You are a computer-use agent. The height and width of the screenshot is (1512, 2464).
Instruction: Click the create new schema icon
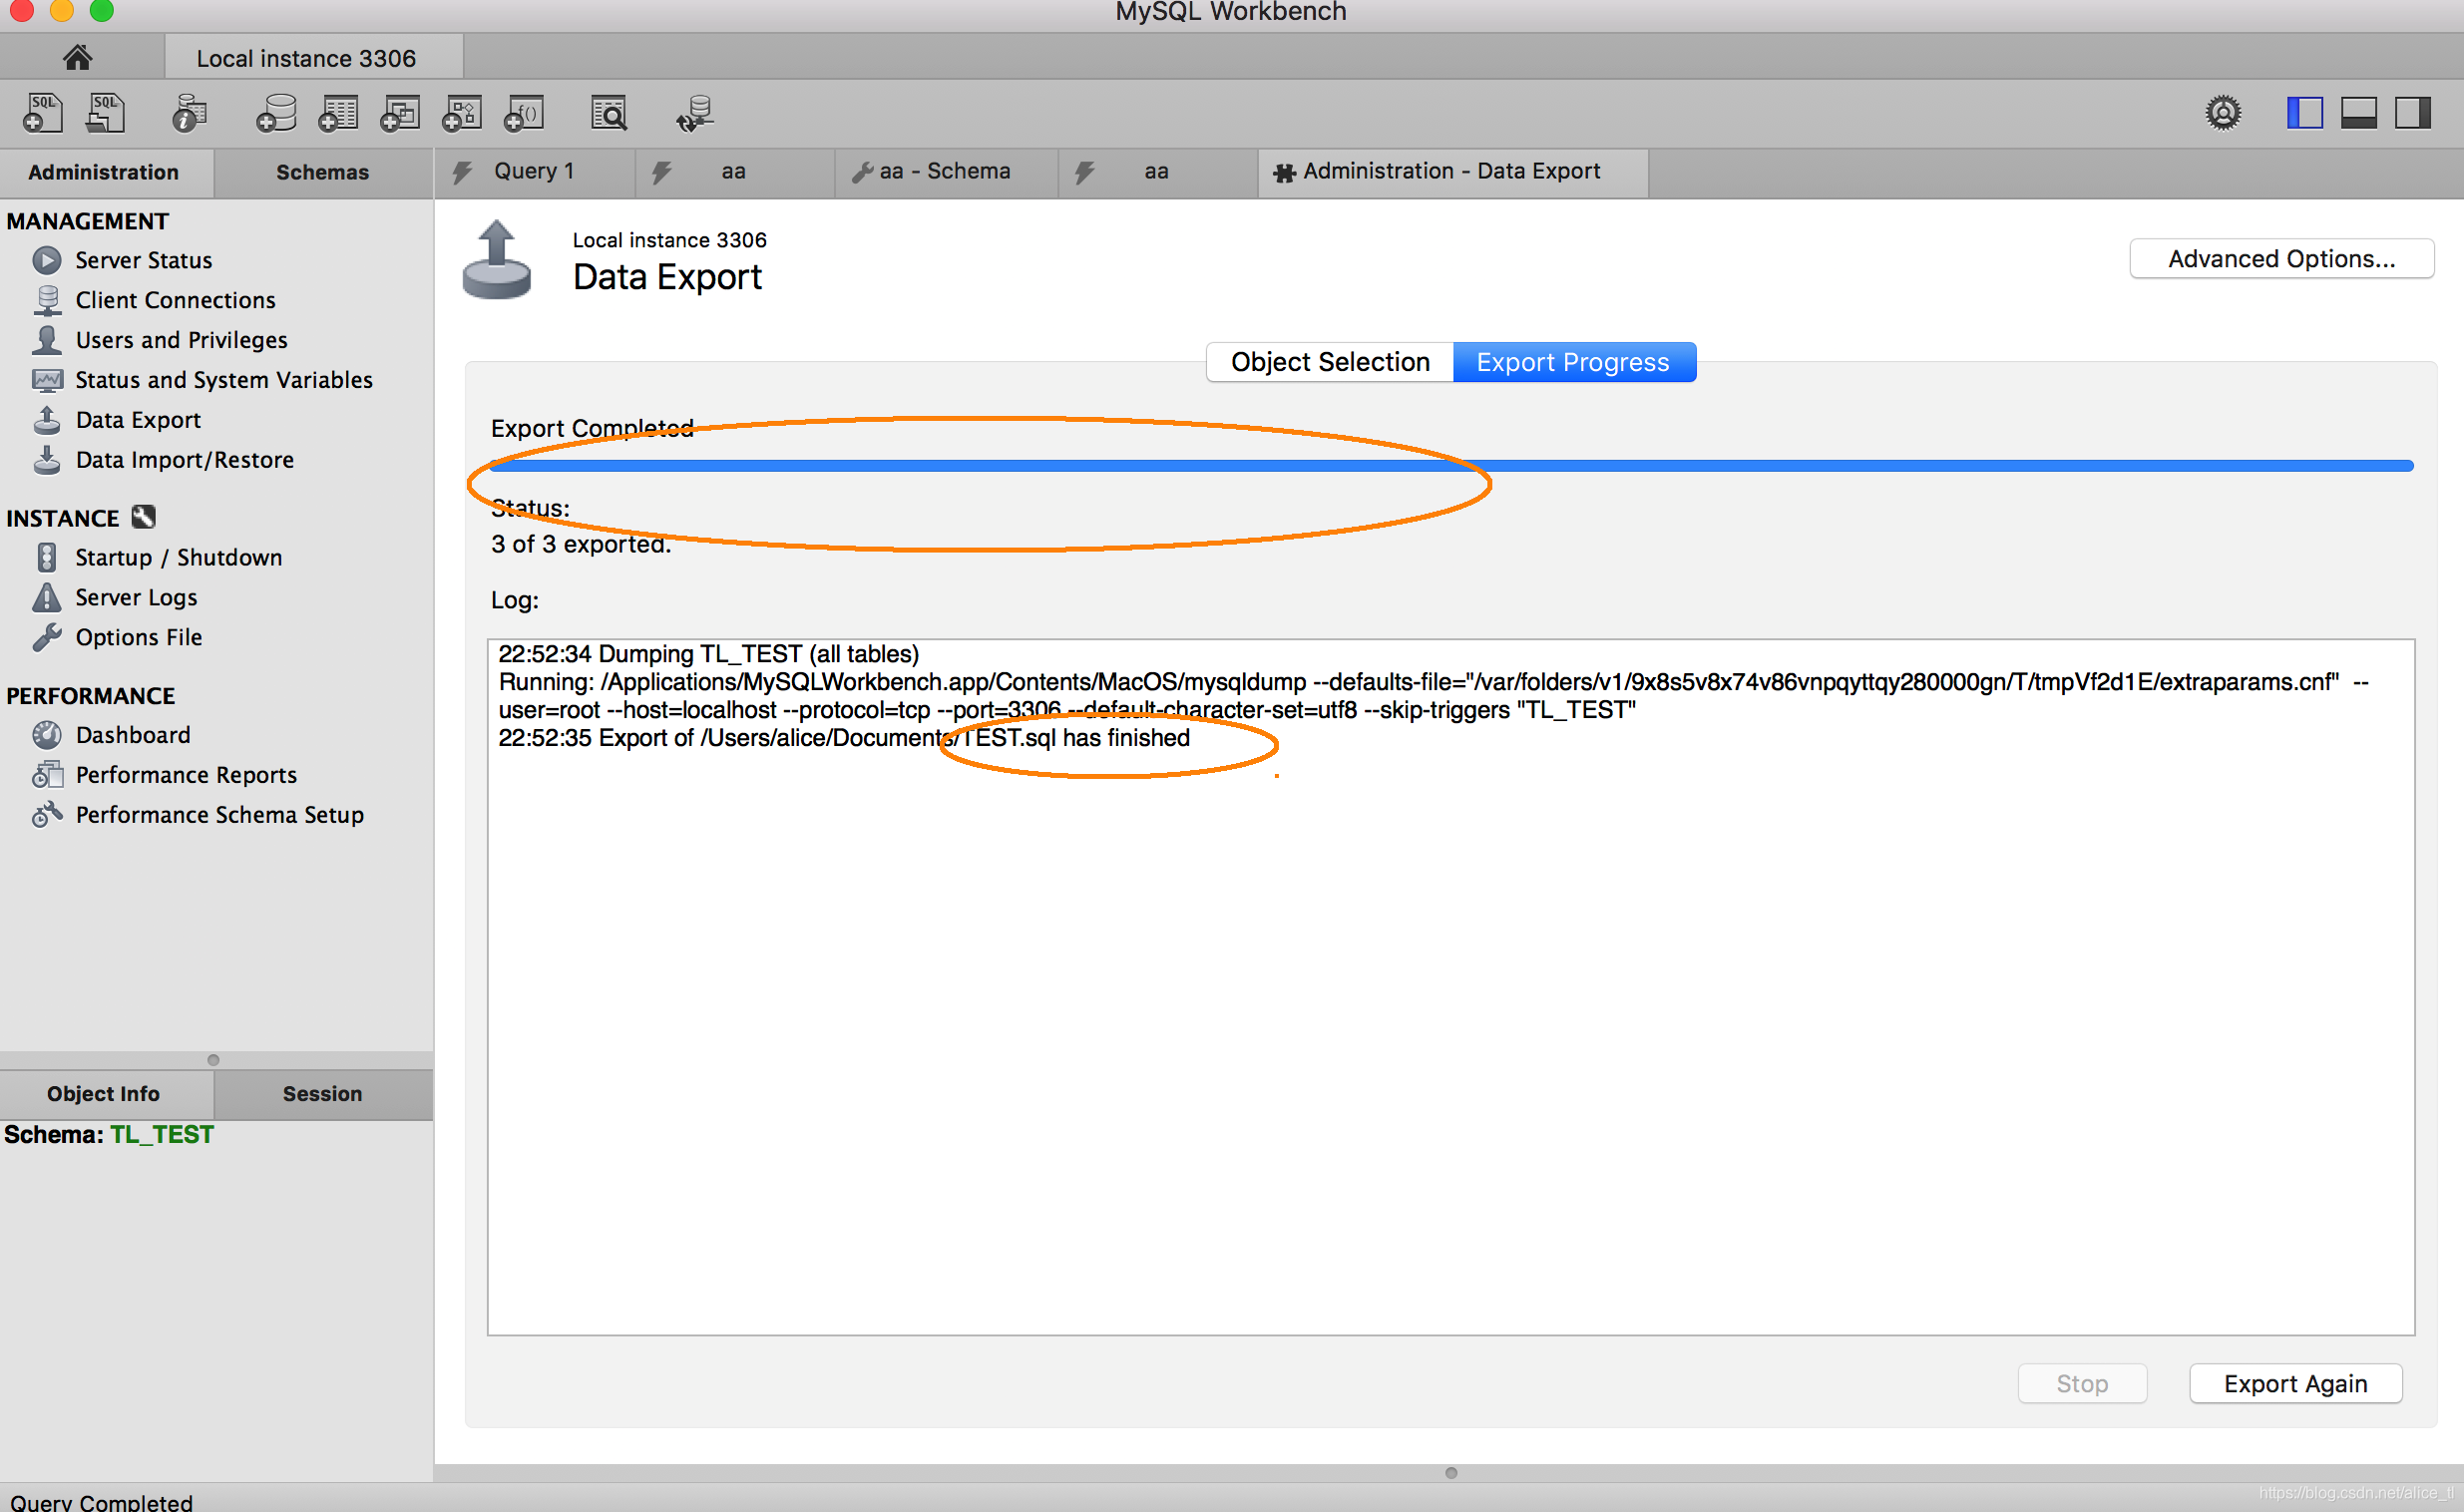point(276,113)
